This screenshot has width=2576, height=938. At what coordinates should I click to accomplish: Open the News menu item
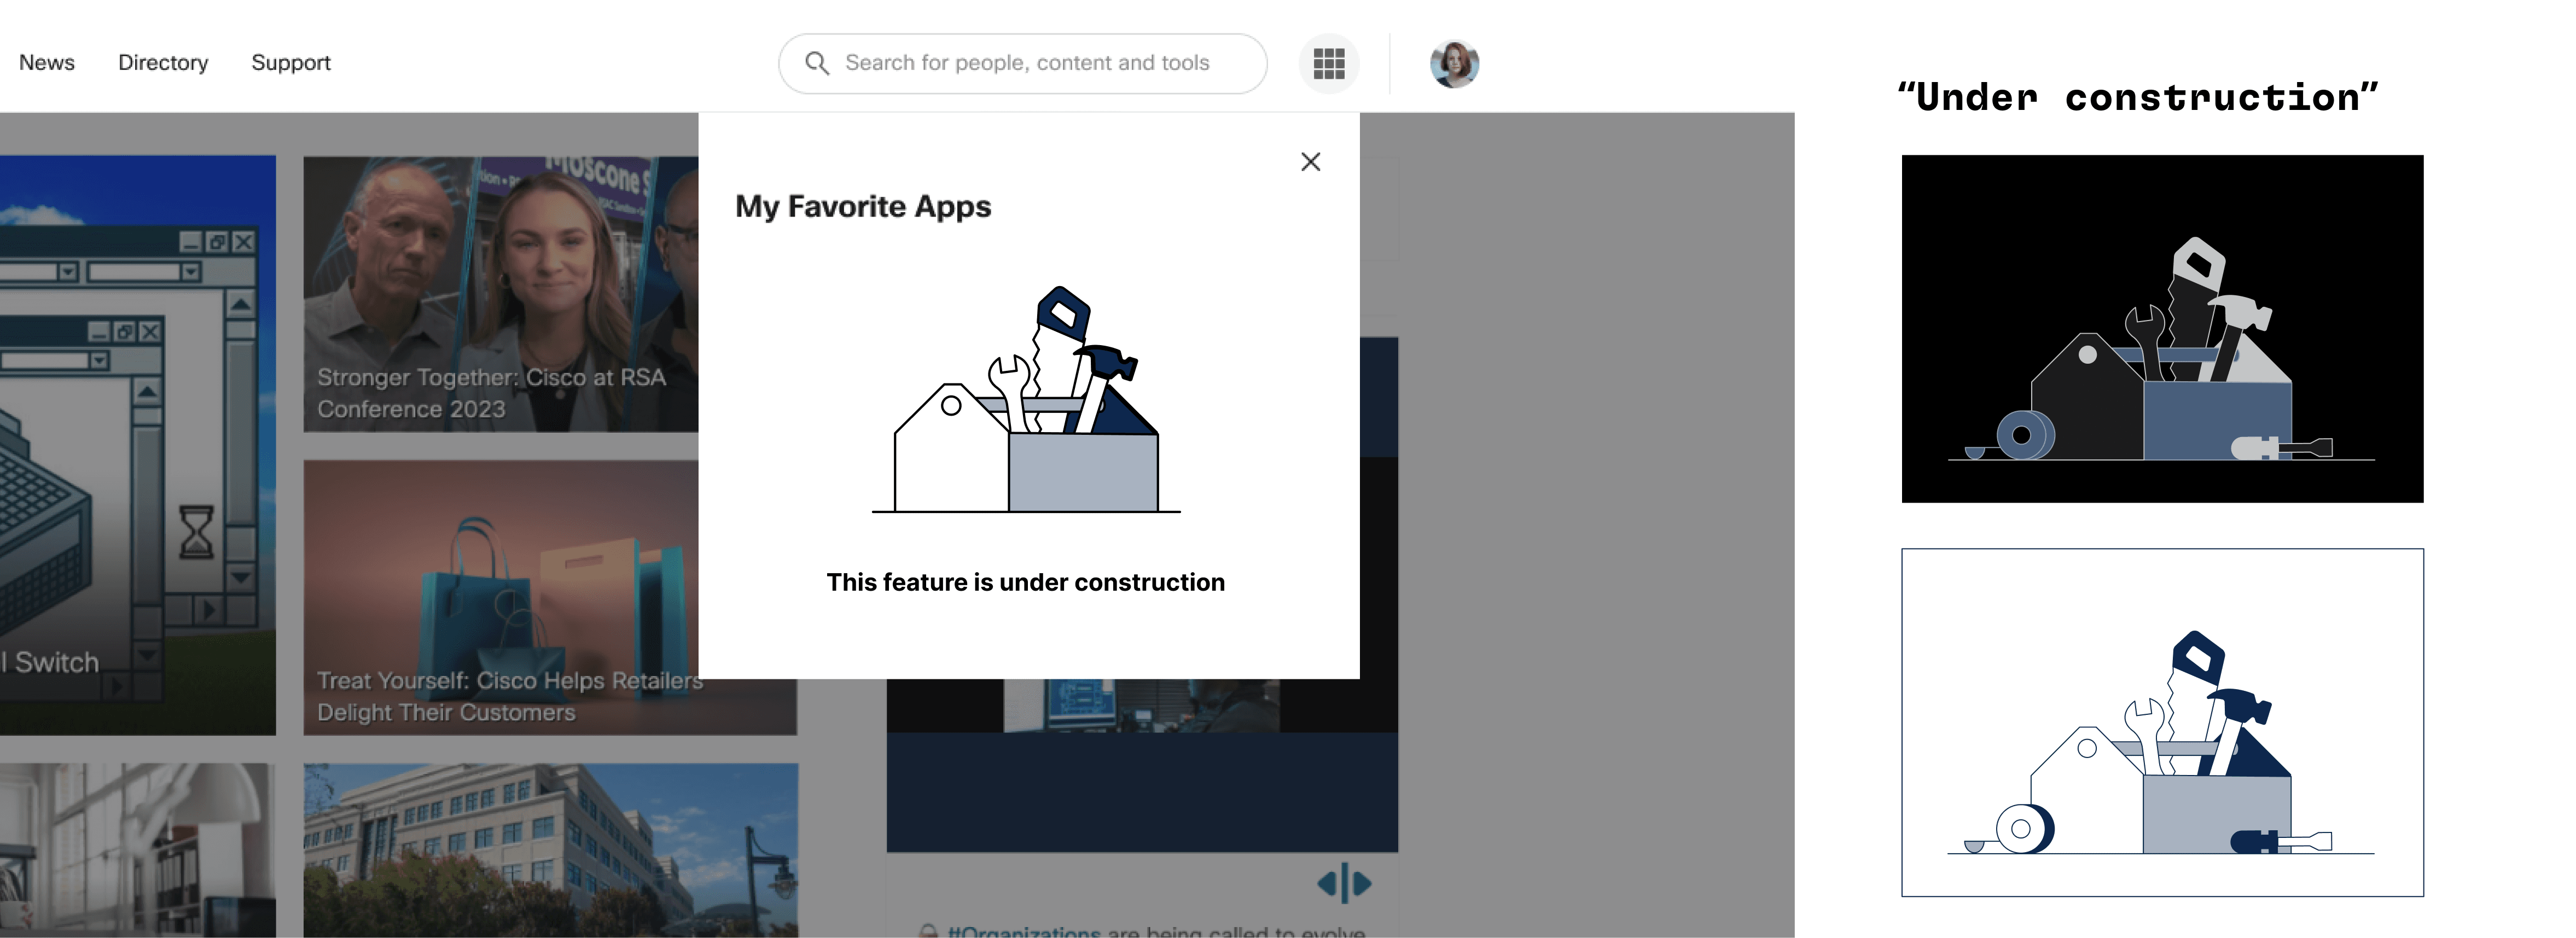(x=47, y=63)
